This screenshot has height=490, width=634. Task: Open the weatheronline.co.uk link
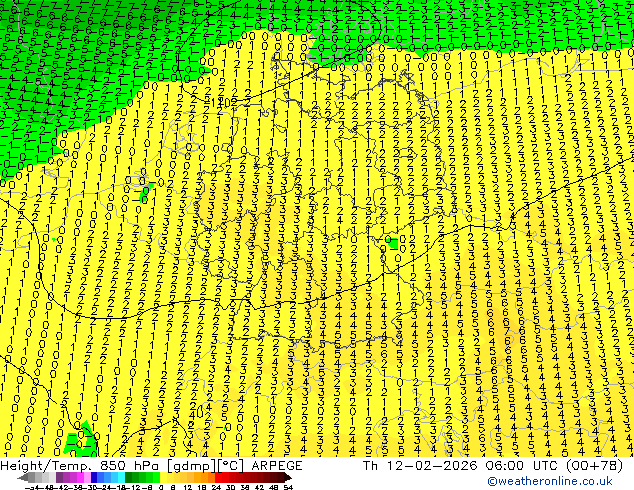click(x=550, y=481)
